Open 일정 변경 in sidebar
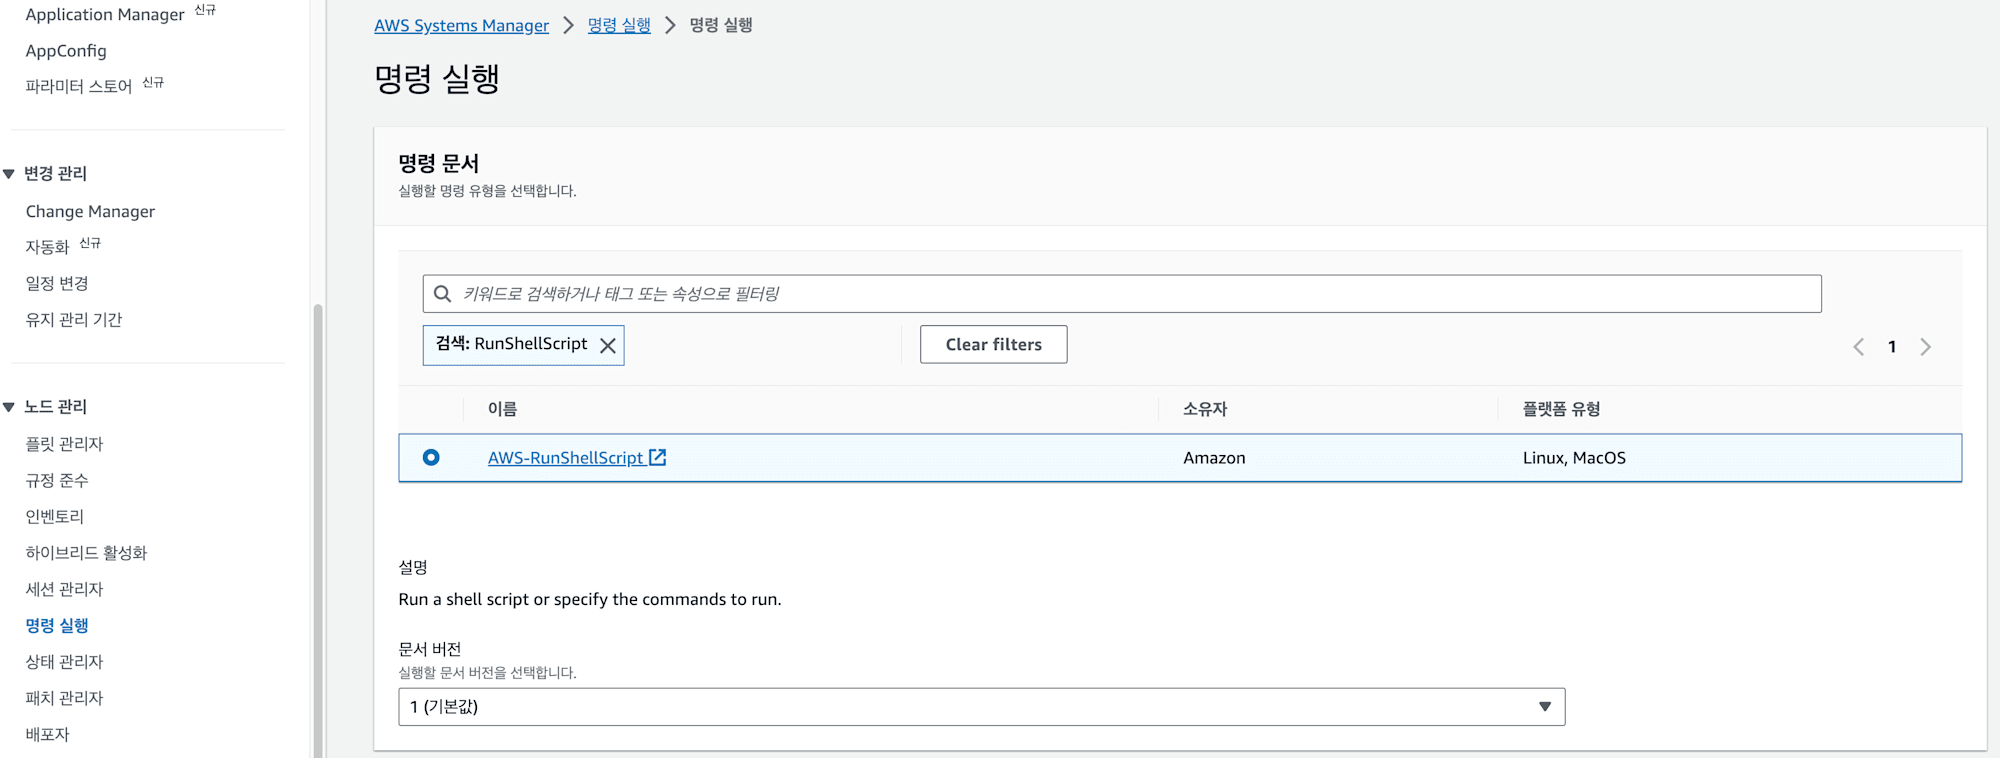The height and width of the screenshot is (758, 2000). point(57,283)
